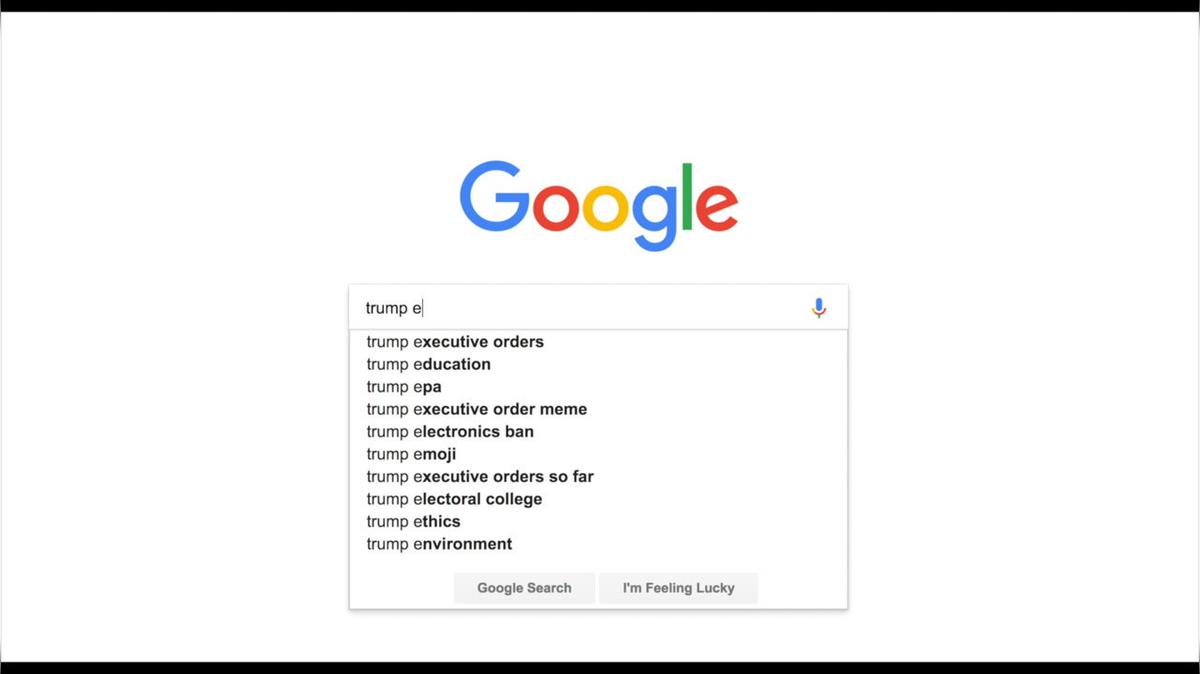Viewport: 1200px width, 674px height.
Task: Pick 'trump electoral college' suggestion
Action: [x=598, y=499]
